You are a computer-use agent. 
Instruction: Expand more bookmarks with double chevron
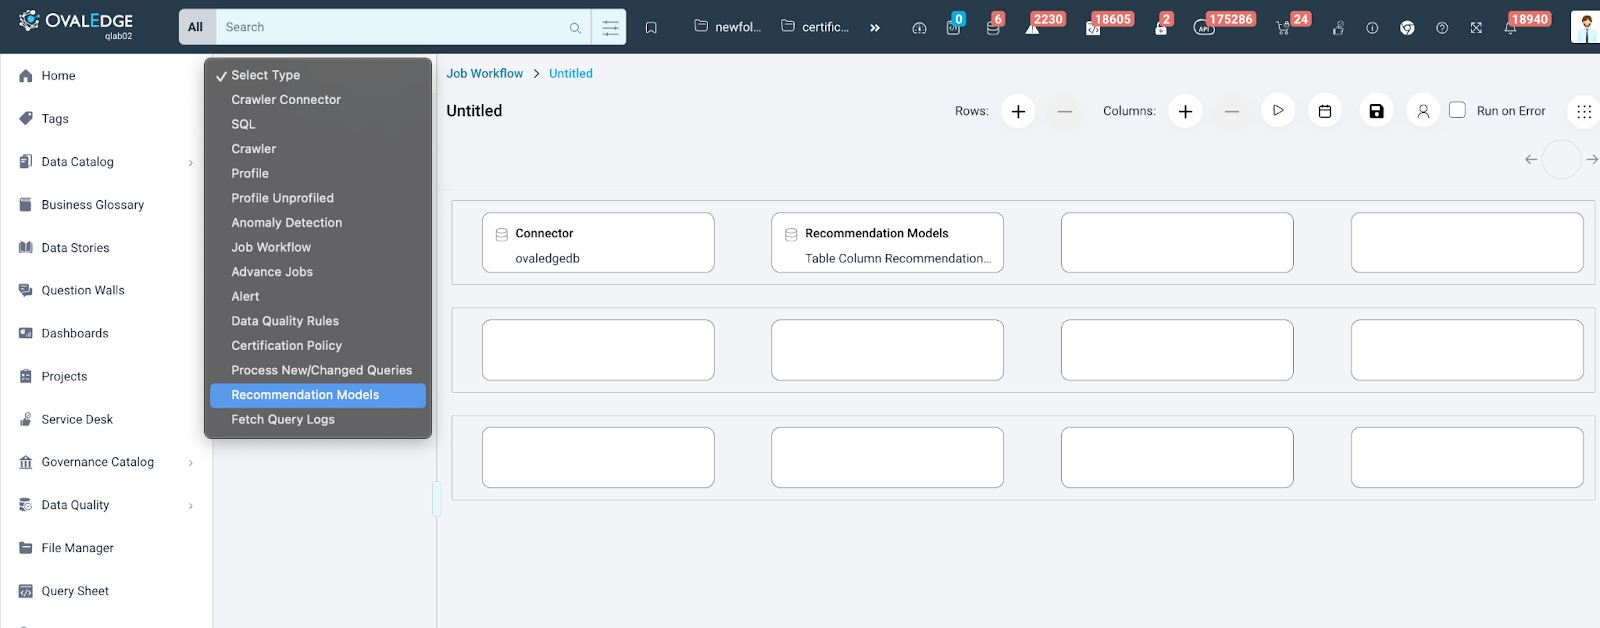pyautogui.click(x=875, y=28)
